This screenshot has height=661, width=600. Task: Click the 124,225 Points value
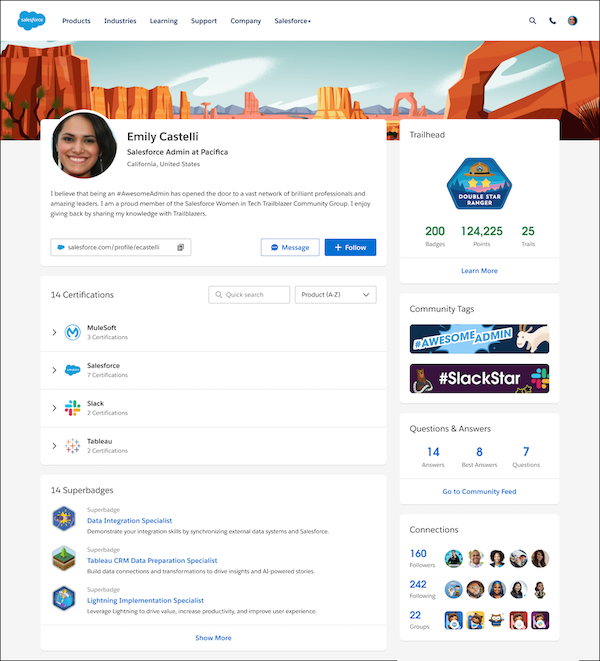point(482,231)
